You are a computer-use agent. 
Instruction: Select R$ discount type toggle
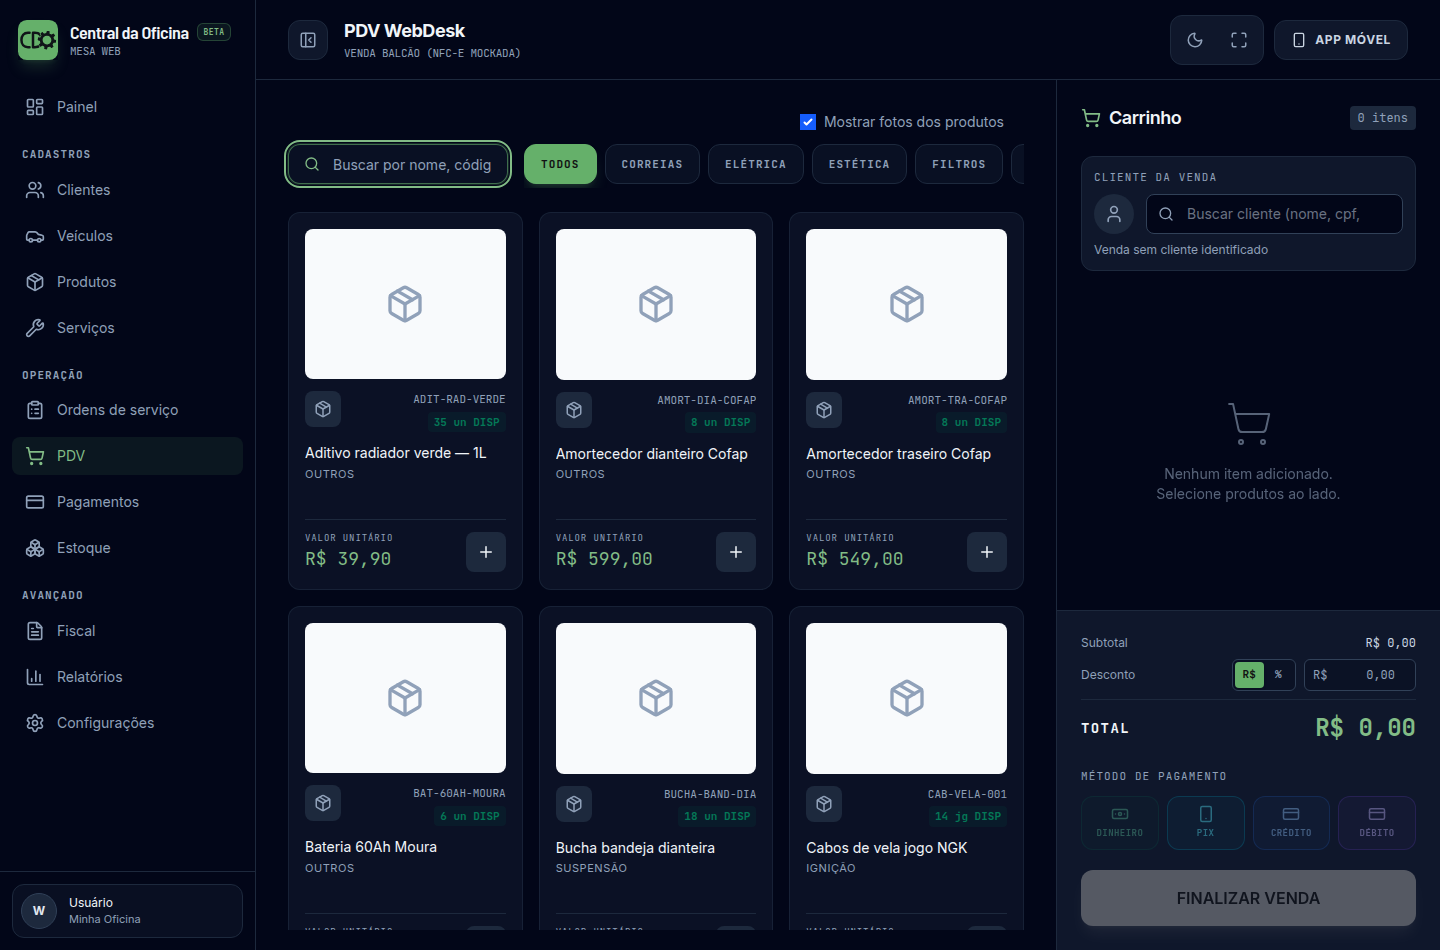pos(1249,675)
